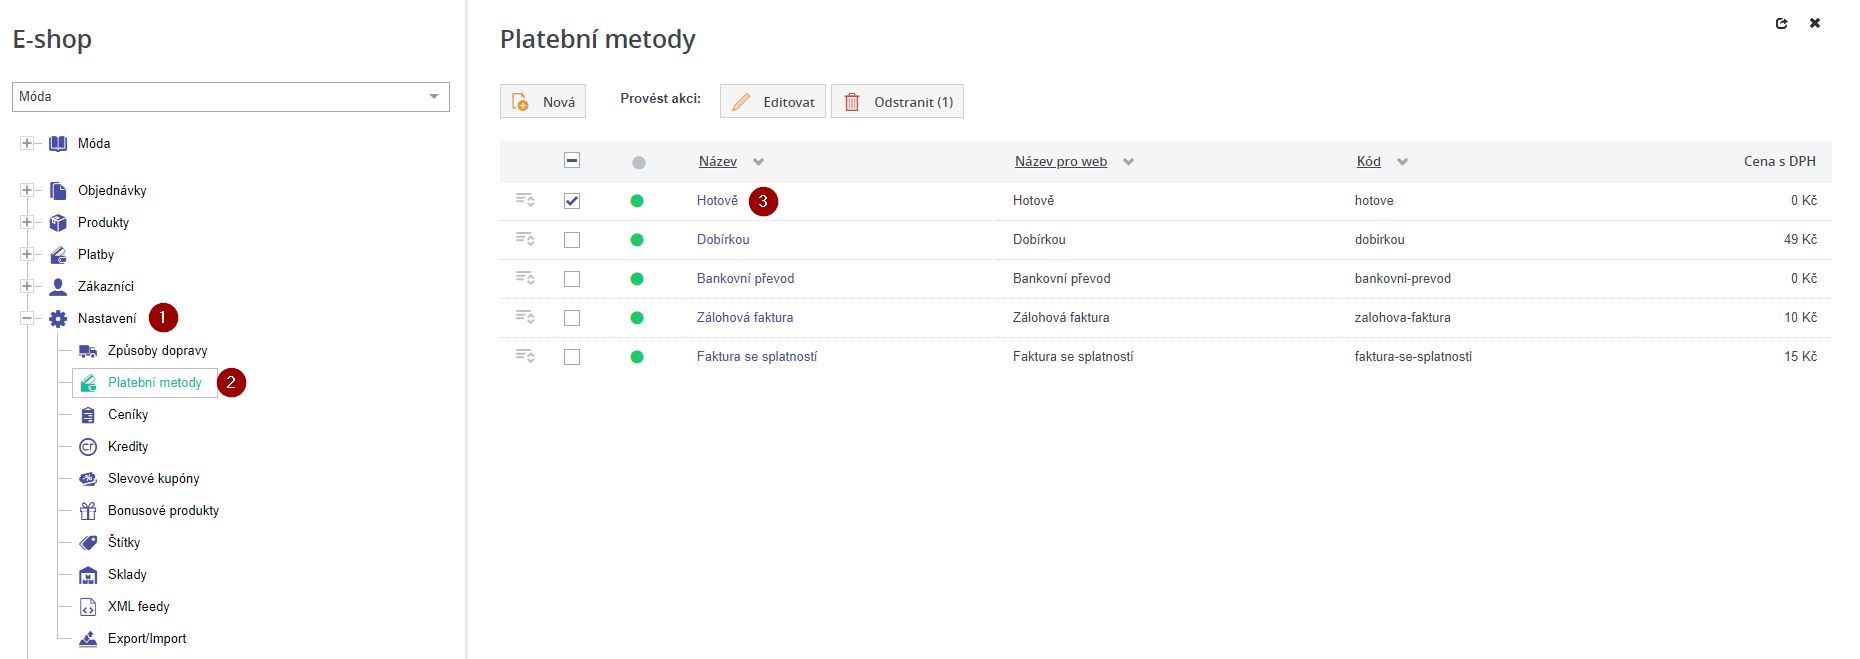Open Způsoby dopravy in the sidebar
Screen dimensions: 1860x659
157,351
